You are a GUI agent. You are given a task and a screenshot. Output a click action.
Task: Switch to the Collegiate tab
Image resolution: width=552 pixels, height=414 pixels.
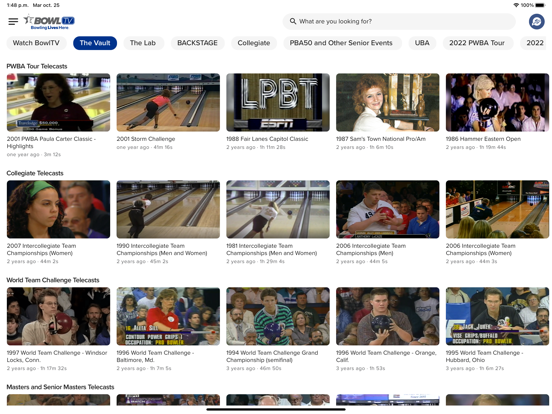(x=254, y=43)
